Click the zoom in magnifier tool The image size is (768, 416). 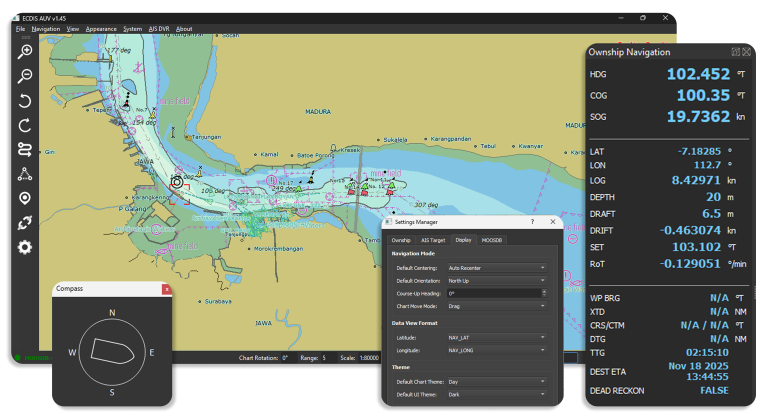pyautogui.click(x=25, y=52)
